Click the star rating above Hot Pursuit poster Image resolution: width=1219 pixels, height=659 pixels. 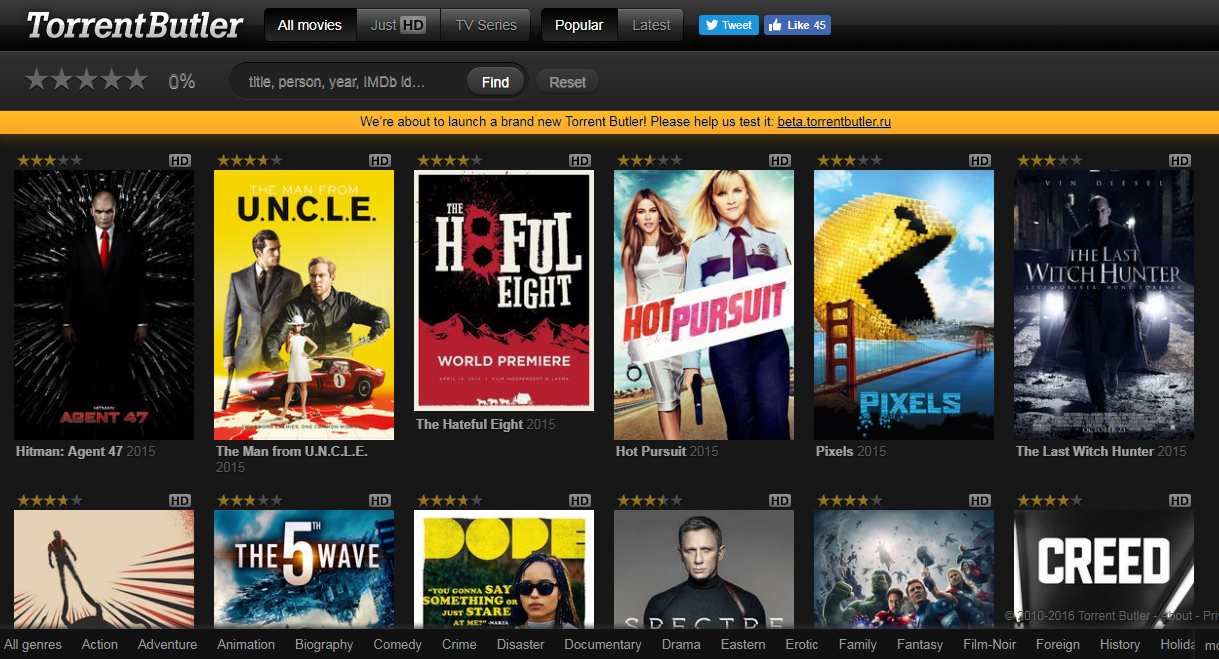[650, 160]
